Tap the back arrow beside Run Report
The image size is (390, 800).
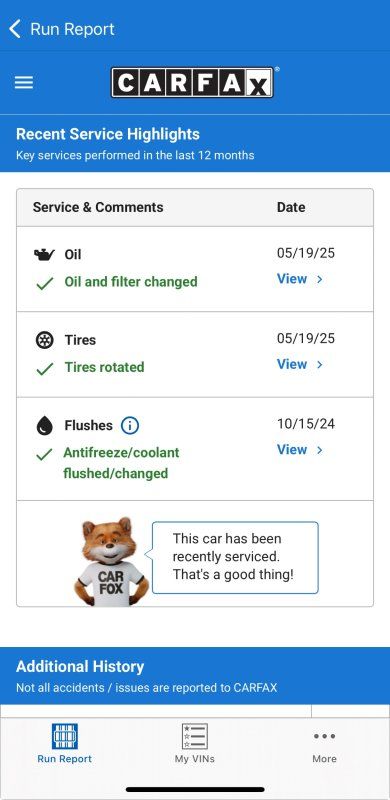(15, 29)
